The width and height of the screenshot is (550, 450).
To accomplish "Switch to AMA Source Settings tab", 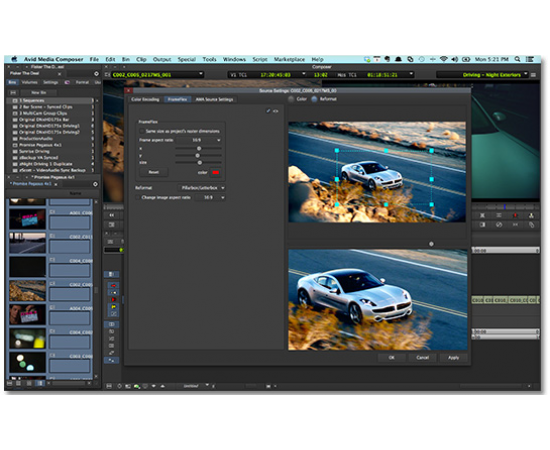I will coord(214,99).
